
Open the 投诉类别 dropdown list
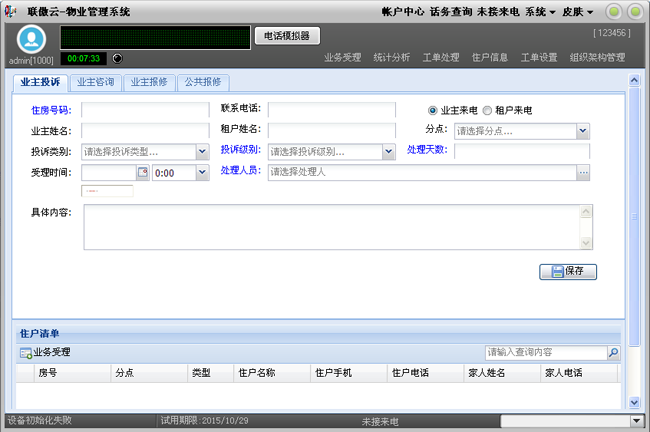[x=202, y=152]
